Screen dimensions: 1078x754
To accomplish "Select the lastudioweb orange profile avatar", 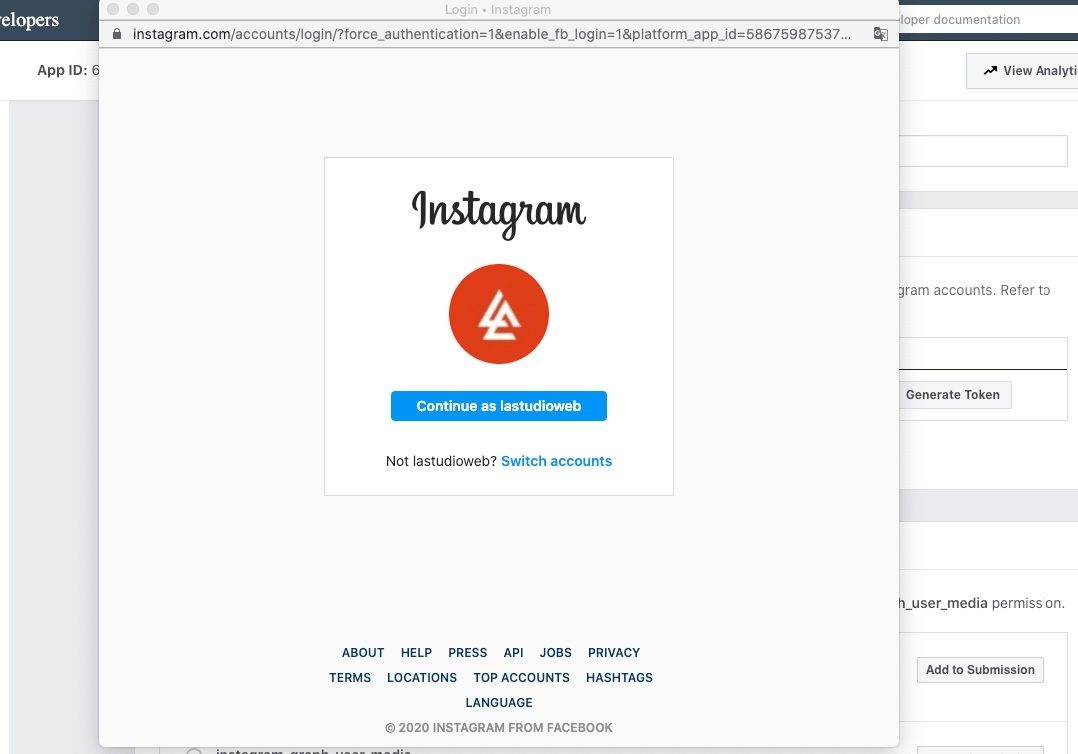I will (499, 314).
